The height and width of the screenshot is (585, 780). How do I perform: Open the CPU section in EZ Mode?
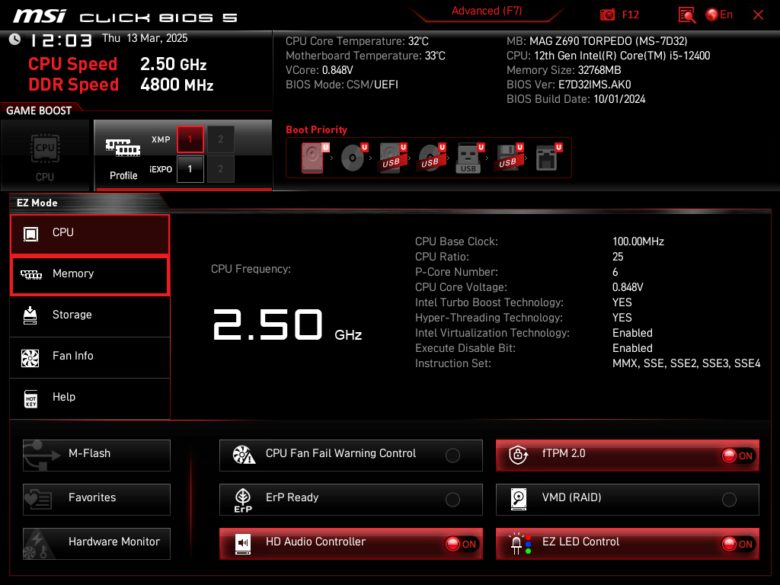[x=90, y=233]
